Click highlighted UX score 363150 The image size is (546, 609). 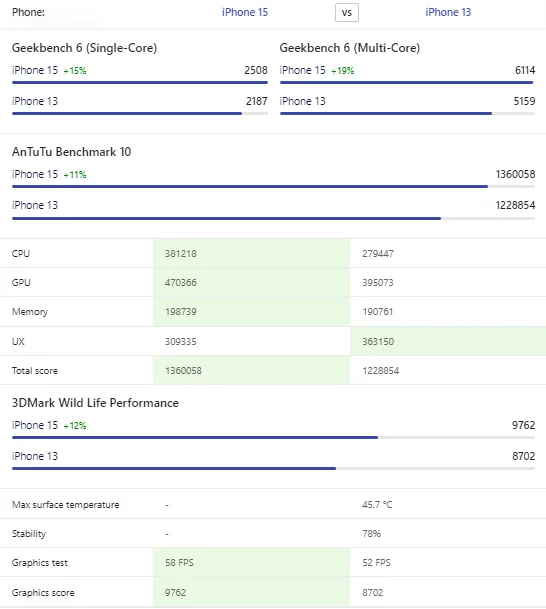[x=378, y=341]
